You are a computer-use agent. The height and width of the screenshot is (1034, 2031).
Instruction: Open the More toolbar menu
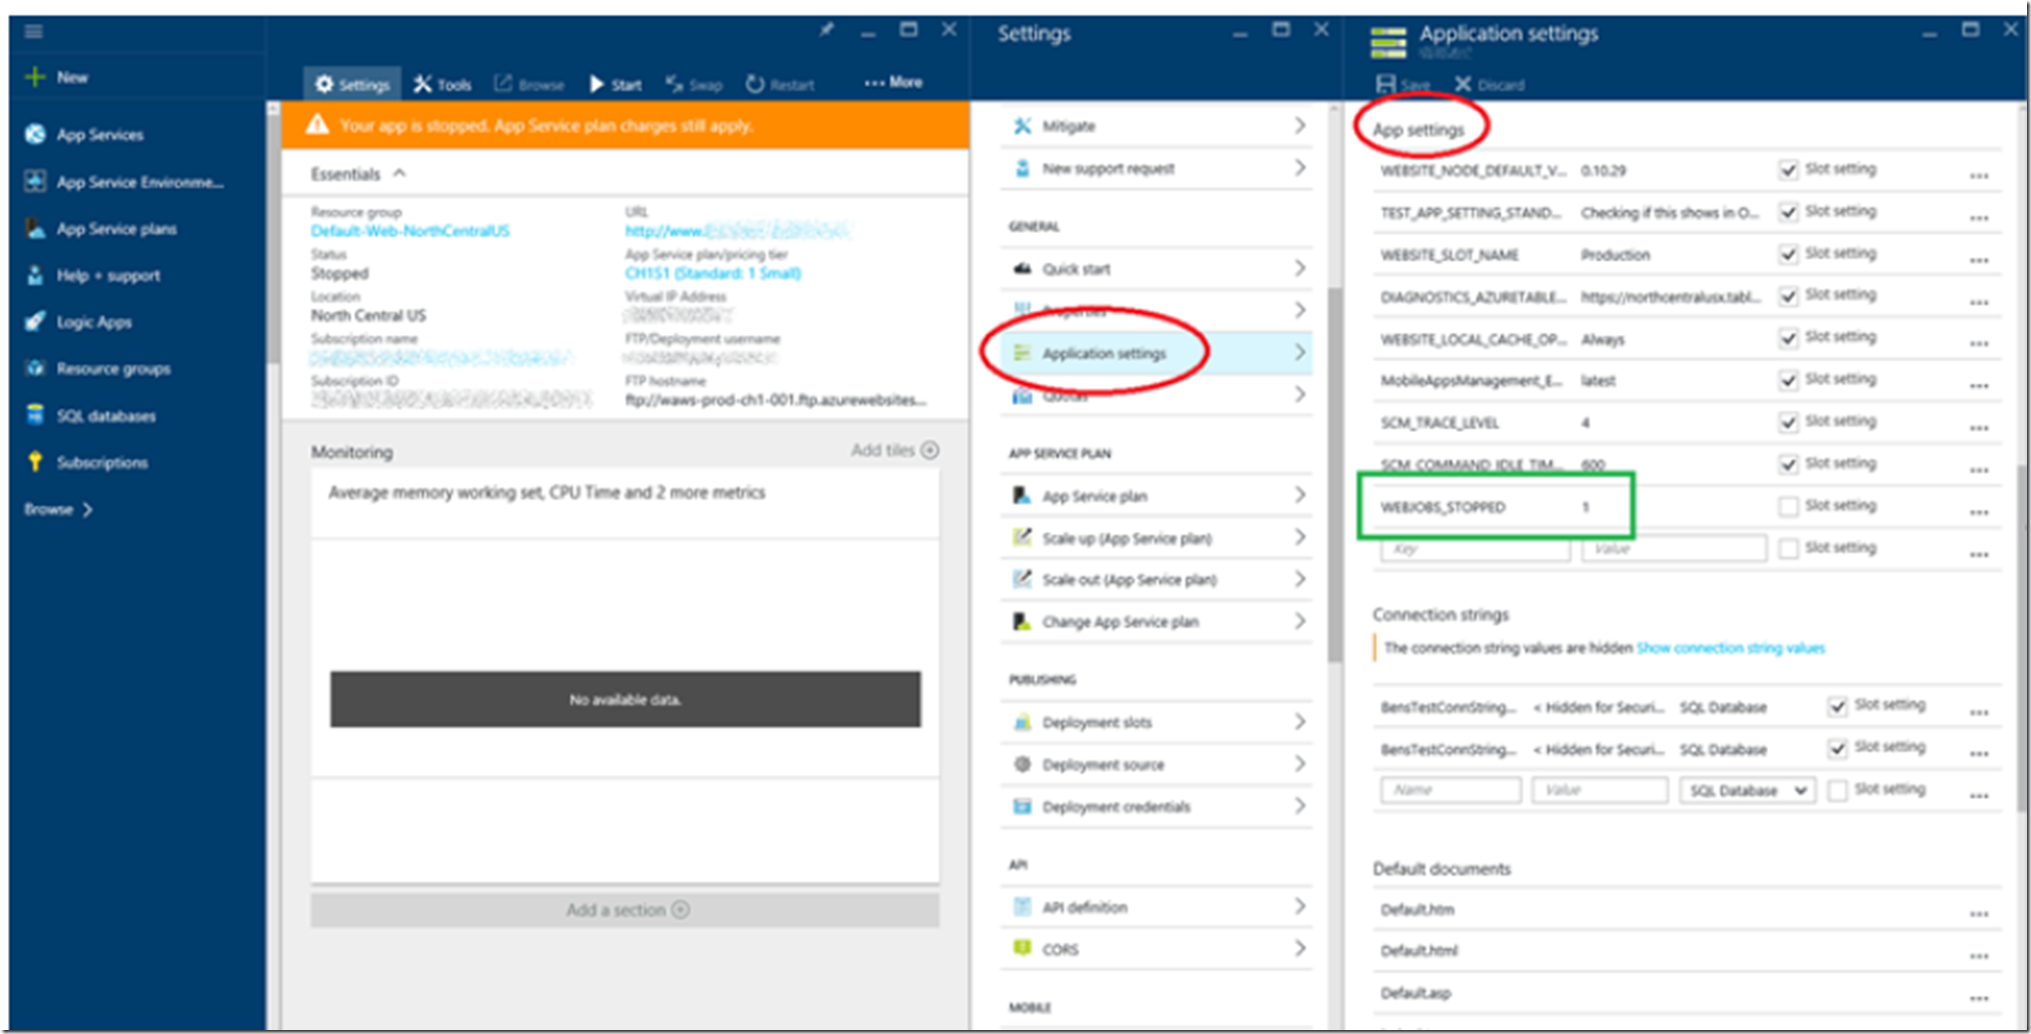click(893, 82)
